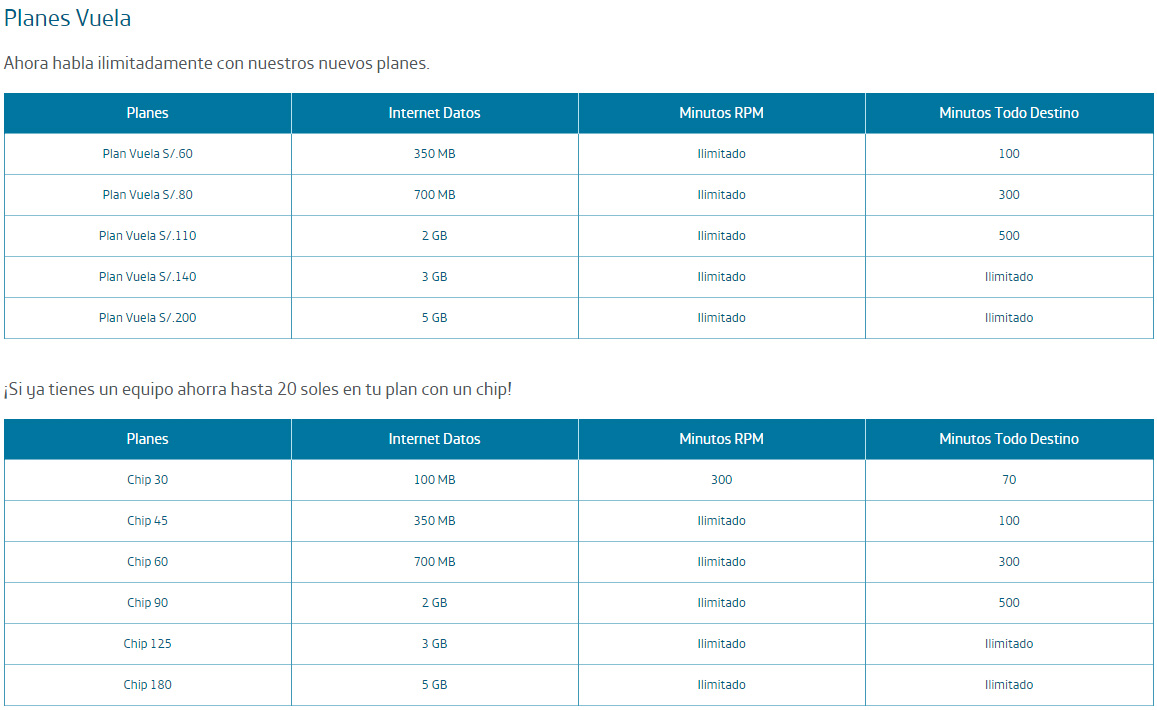This screenshot has width=1157, height=710.
Task: Select the Chip 30 plan cell
Action: [148, 480]
